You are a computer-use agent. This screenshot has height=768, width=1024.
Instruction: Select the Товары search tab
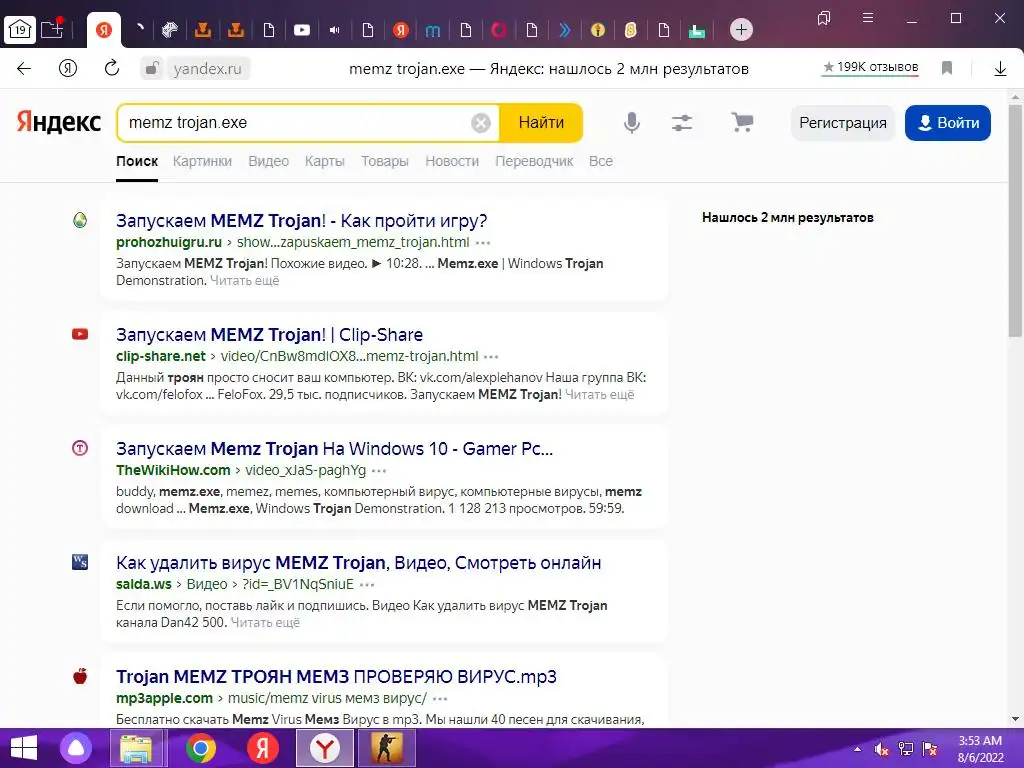(385, 161)
